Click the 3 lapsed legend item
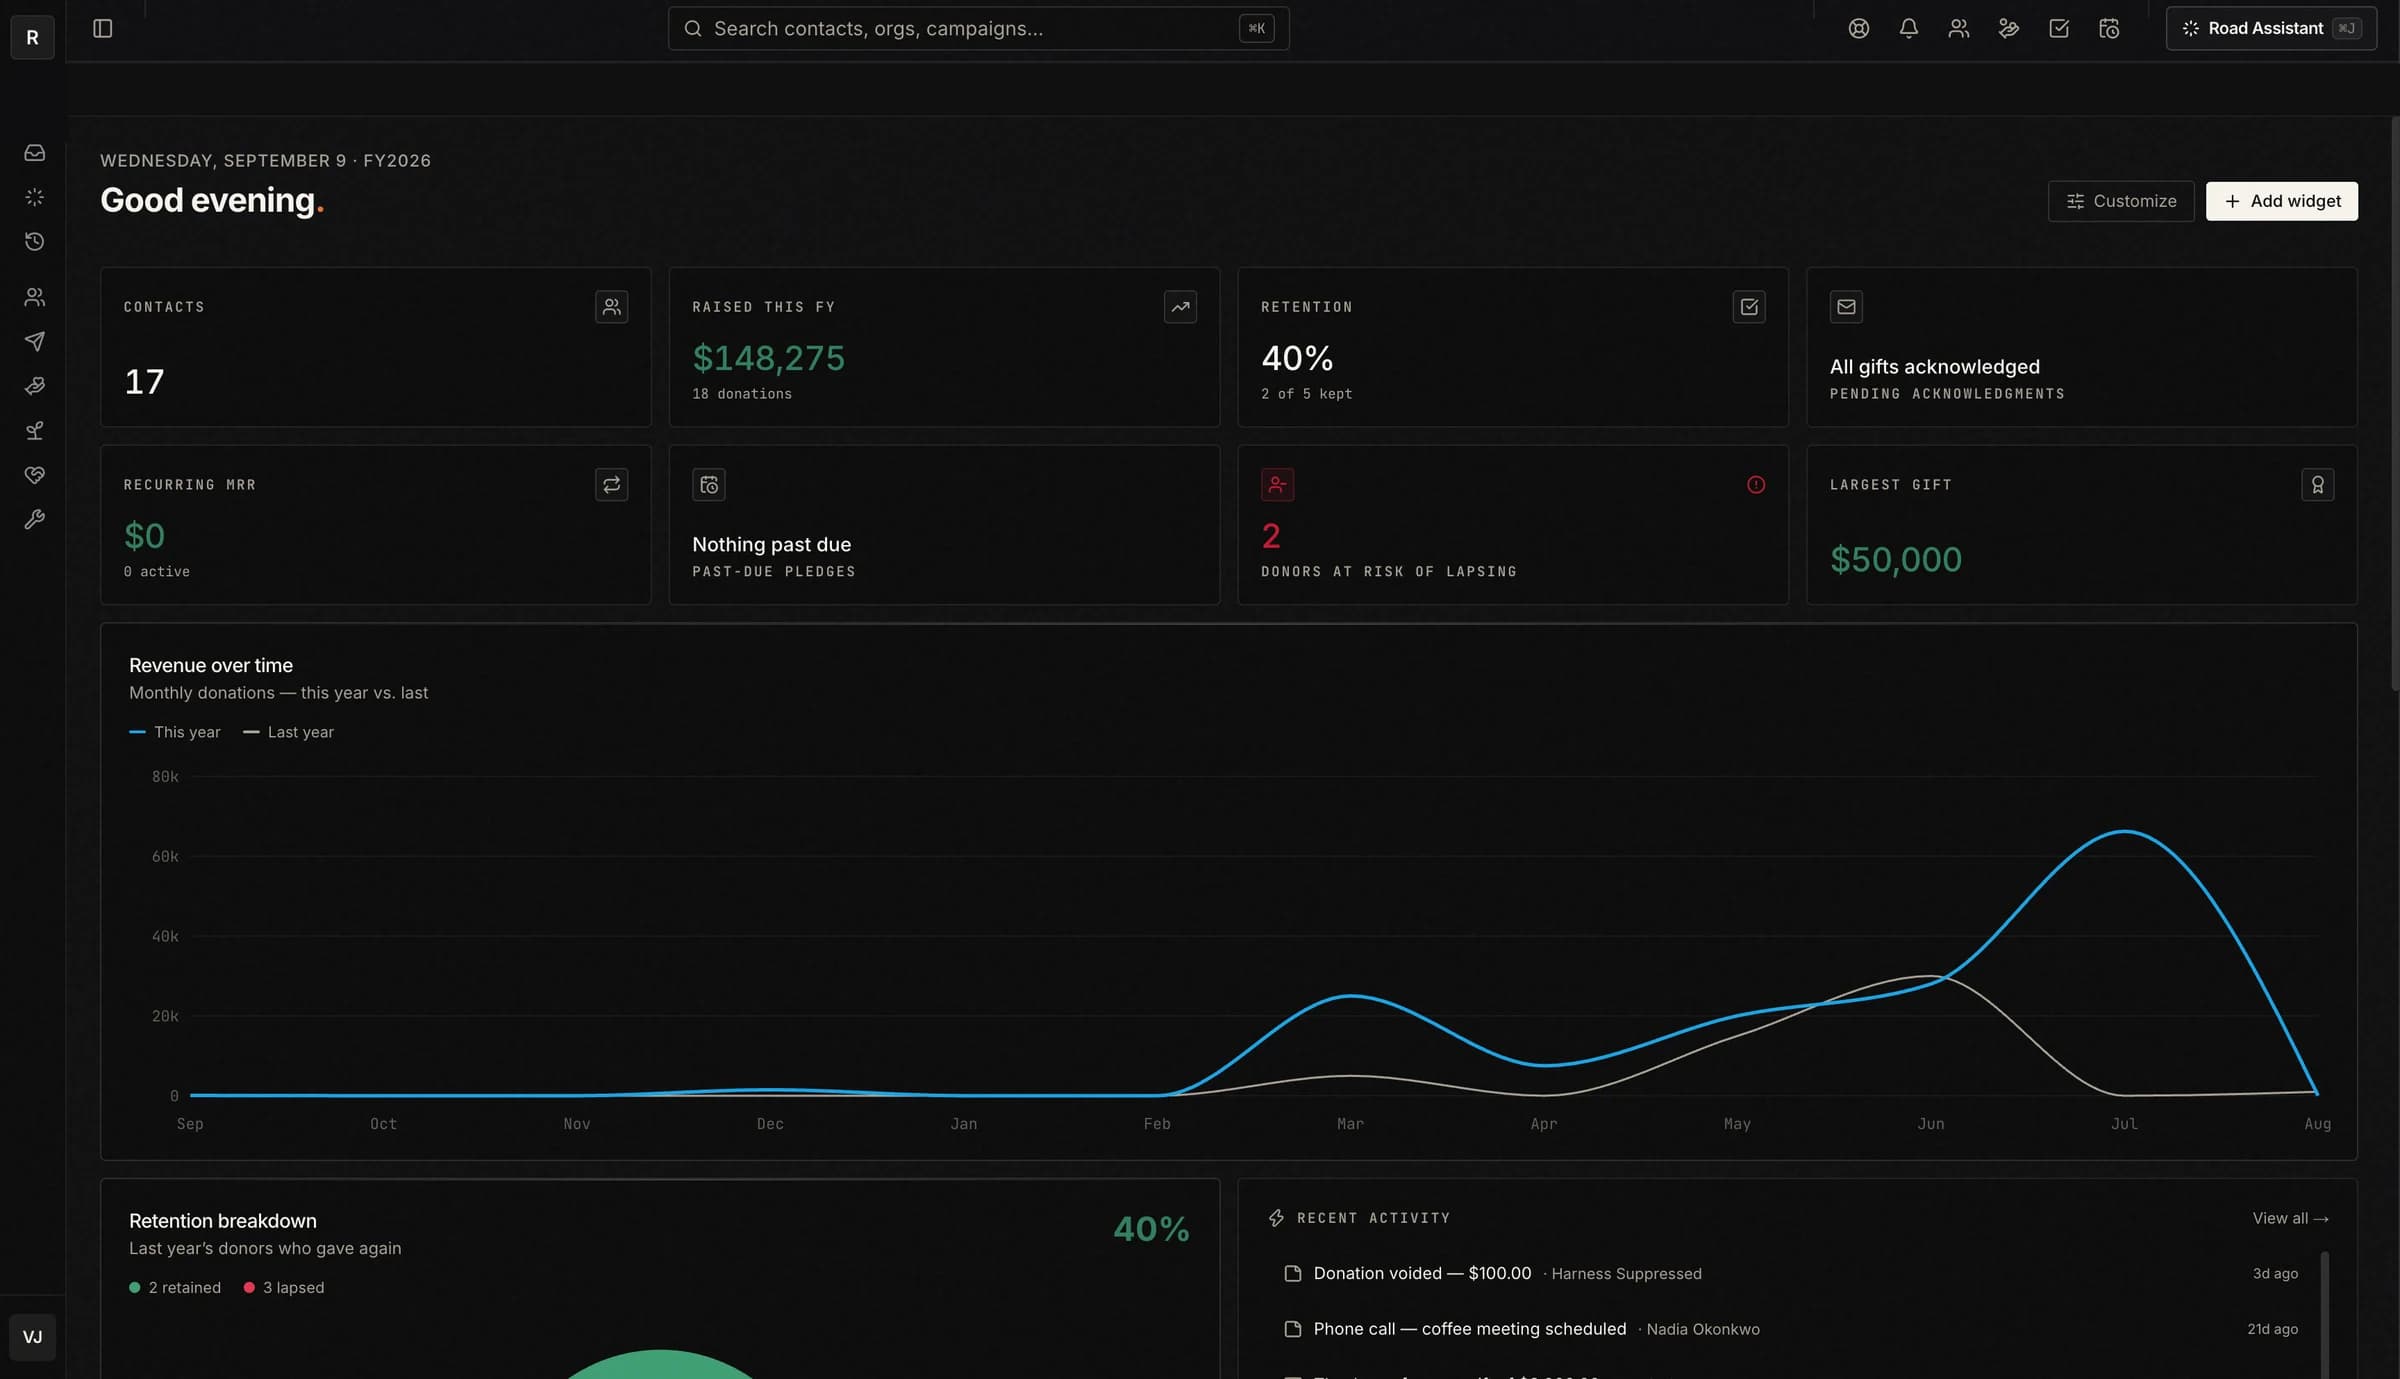This screenshot has height=1379, width=2400. (284, 1287)
